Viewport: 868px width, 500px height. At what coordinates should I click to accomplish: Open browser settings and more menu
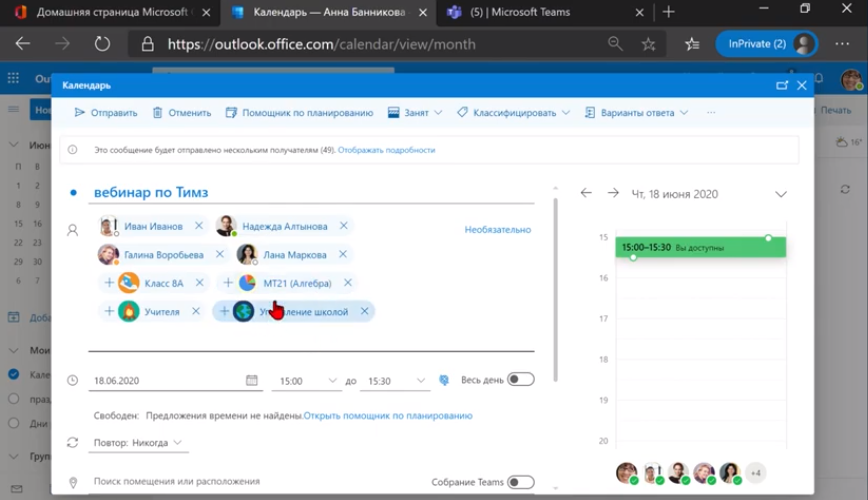click(842, 44)
